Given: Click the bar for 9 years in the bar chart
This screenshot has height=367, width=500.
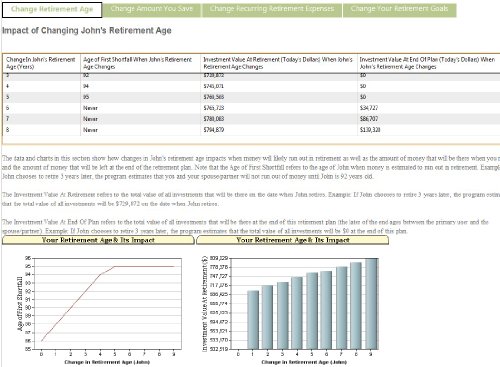Looking at the screenshot, I should tap(371, 304).
